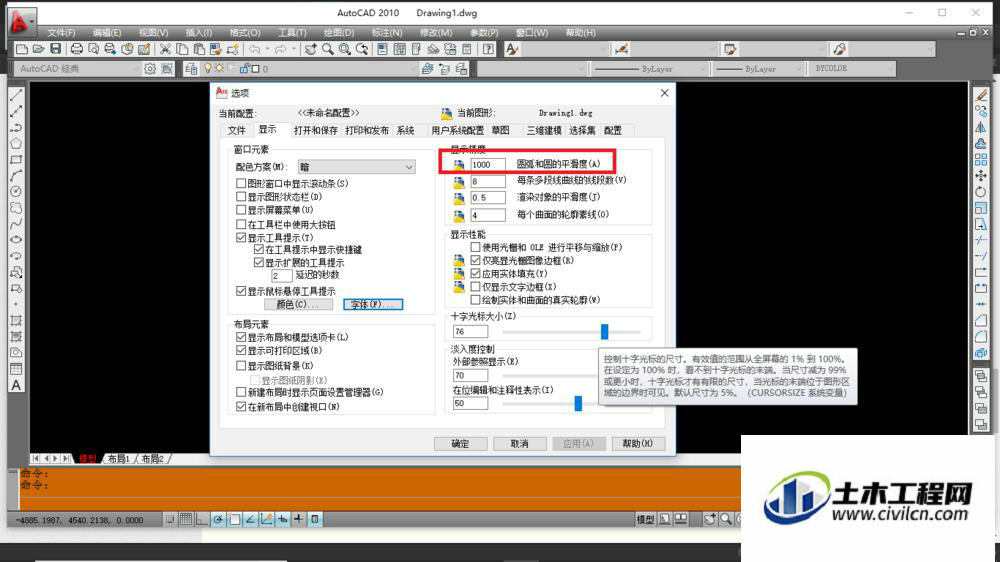
Task: Select the Multiline Text A tool
Action: [16, 385]
